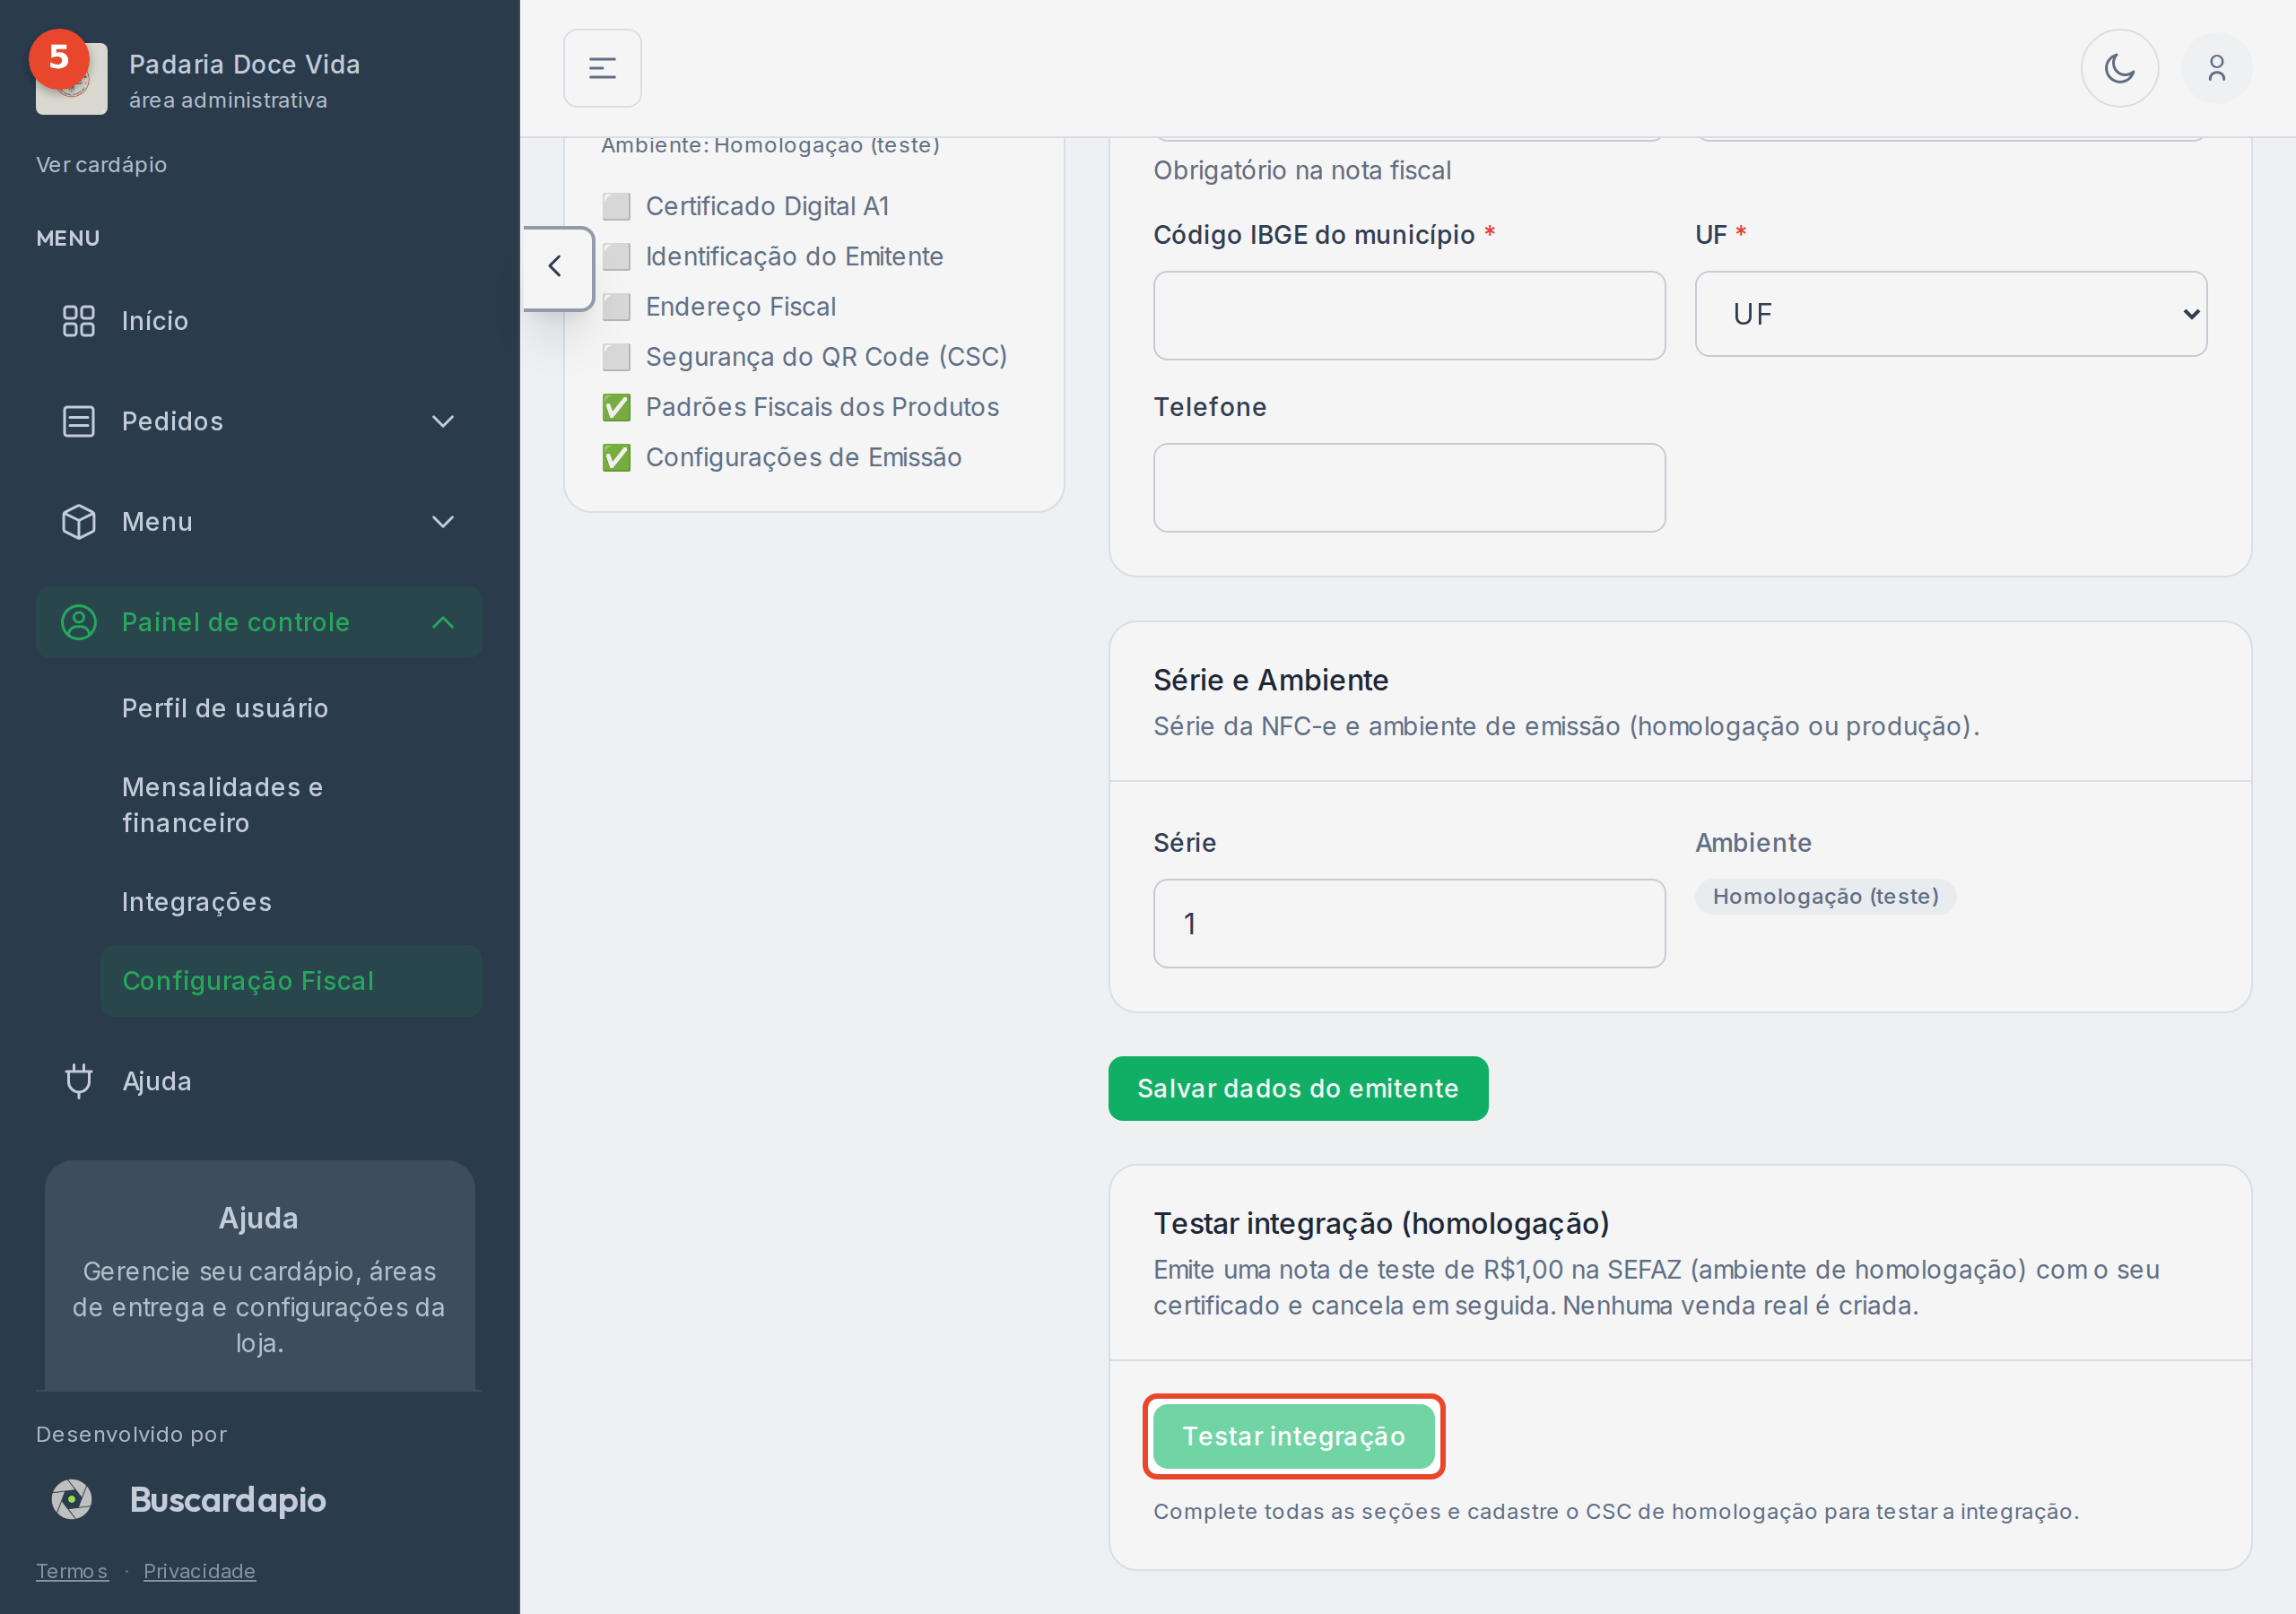The width and height of the screenshot is (2296, 1614).
Task: Click the Configurações de Emissão label
Action: [x=803, y=457]
